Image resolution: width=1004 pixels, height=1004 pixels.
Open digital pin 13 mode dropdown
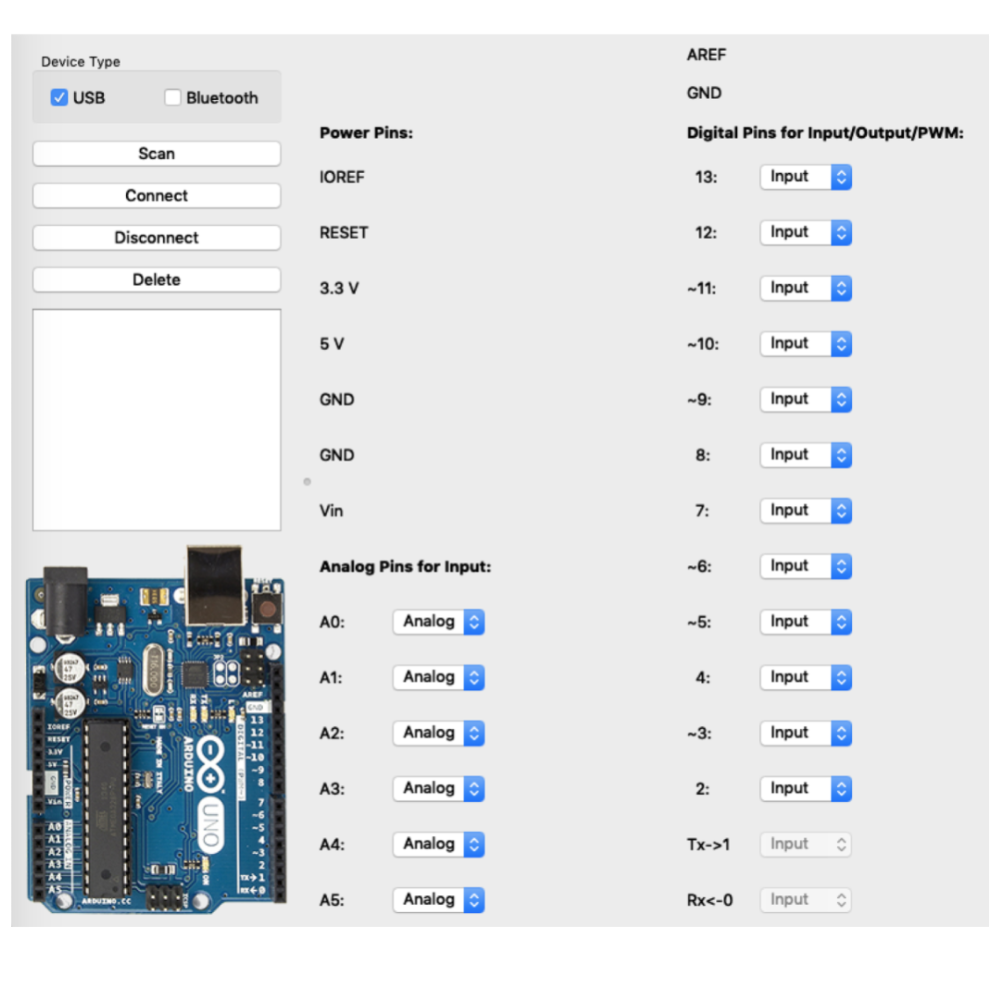coord(806,177)
